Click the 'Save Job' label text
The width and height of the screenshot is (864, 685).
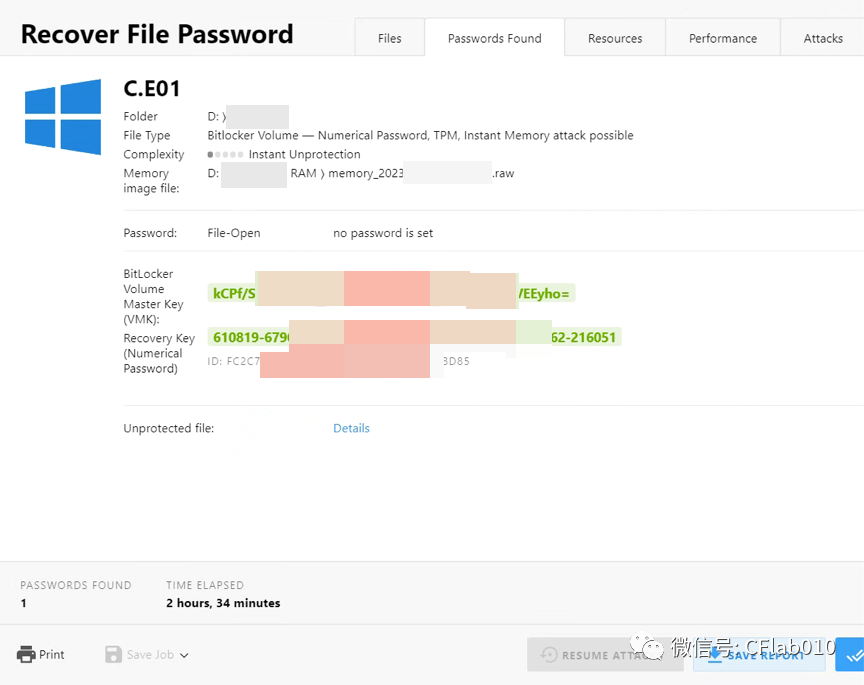pos(150,654)
